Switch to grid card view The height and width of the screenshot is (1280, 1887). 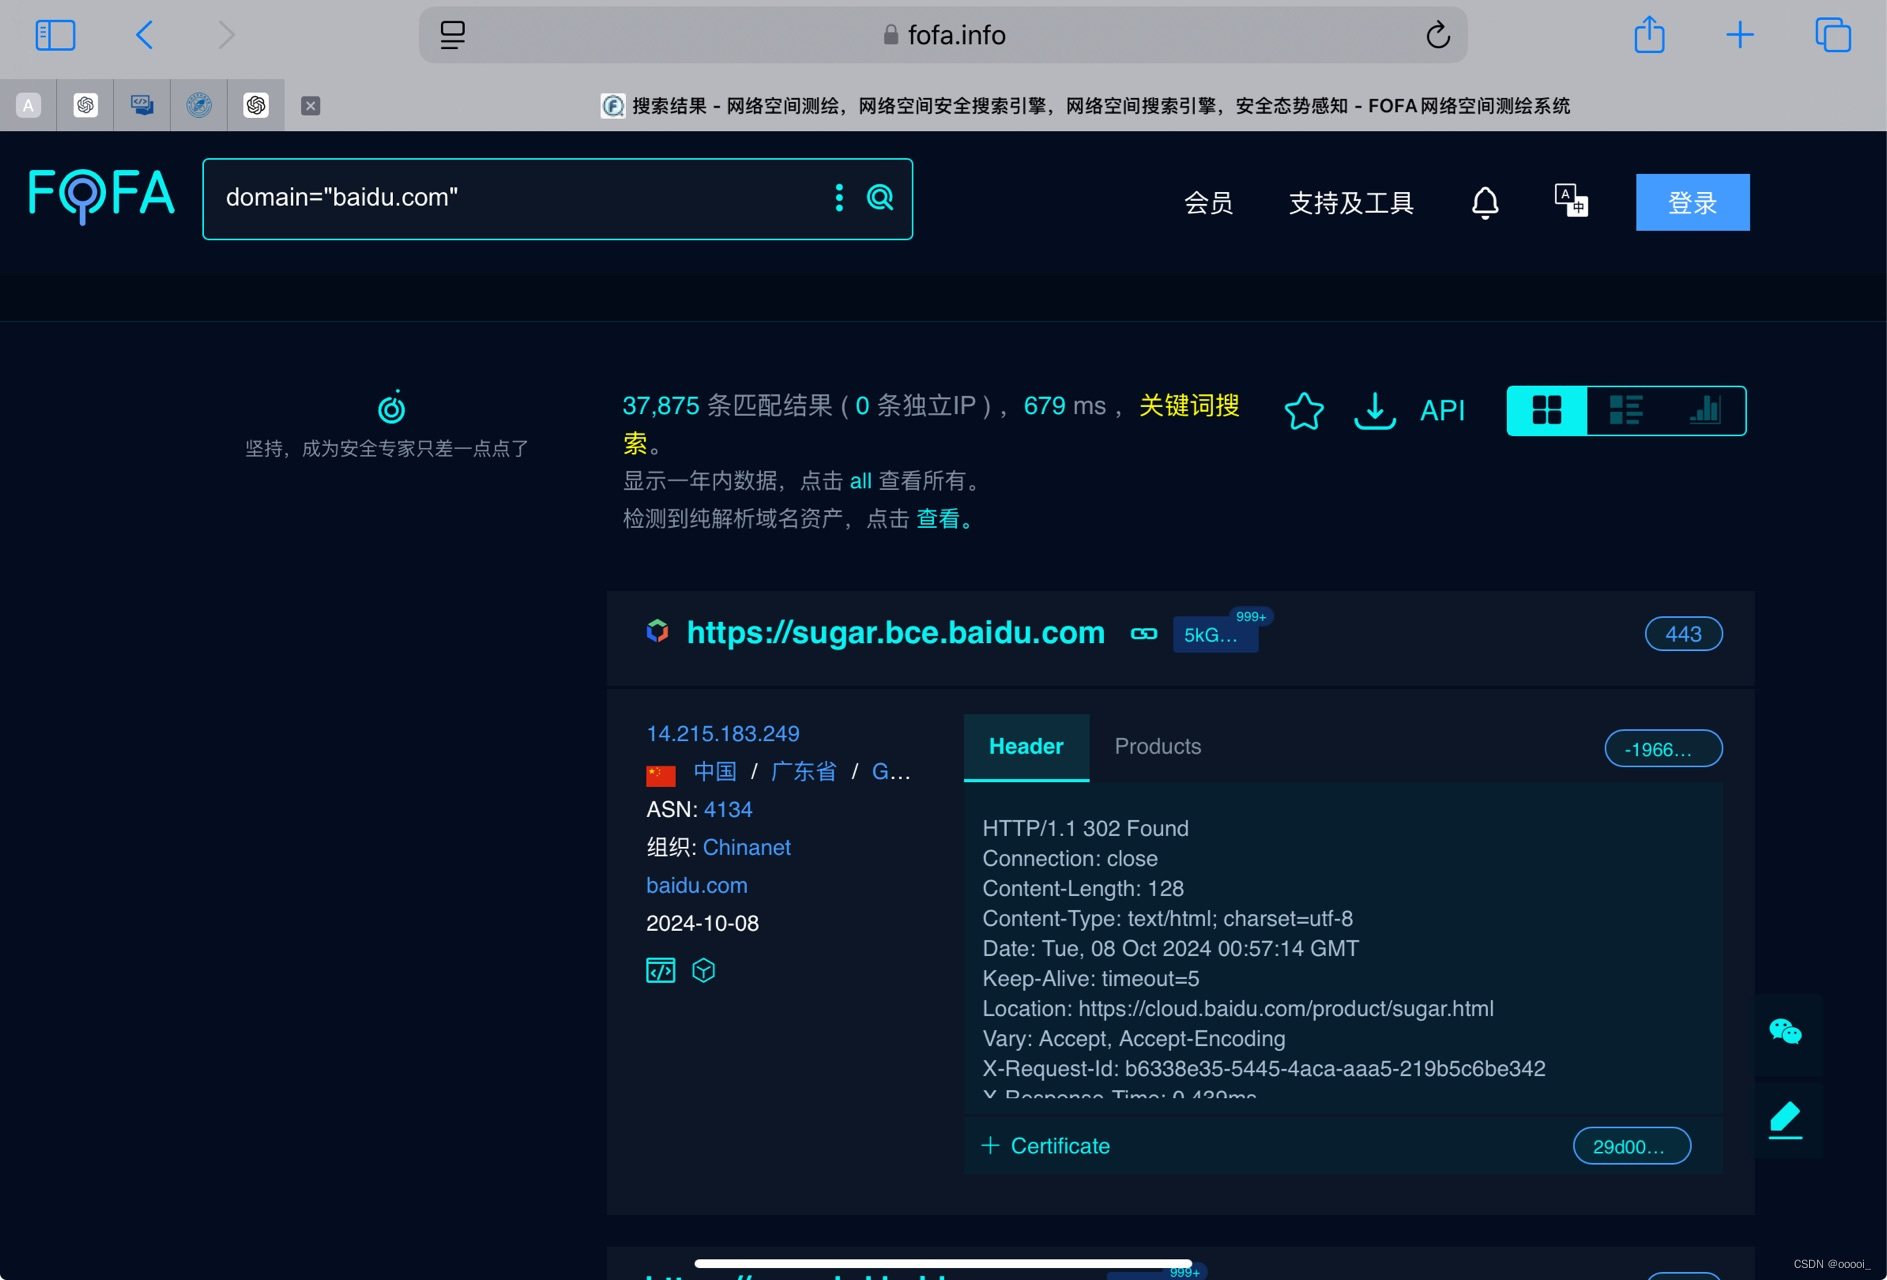pos(1547,410)
